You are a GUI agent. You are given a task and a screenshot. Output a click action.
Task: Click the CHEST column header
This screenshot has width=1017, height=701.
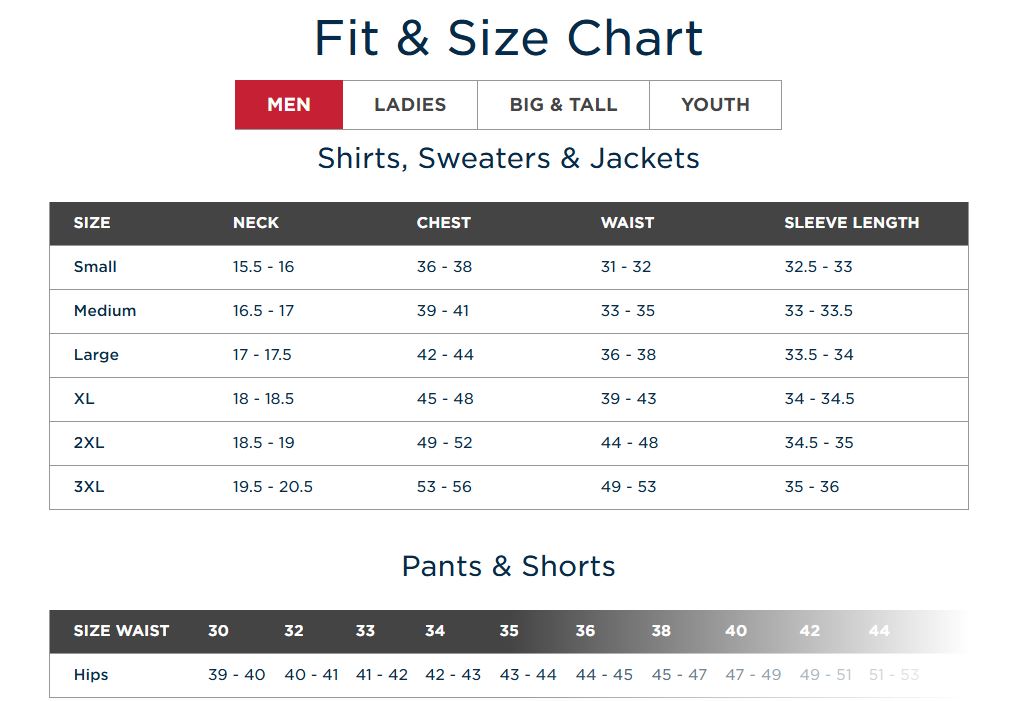click(x=444, y=222)
